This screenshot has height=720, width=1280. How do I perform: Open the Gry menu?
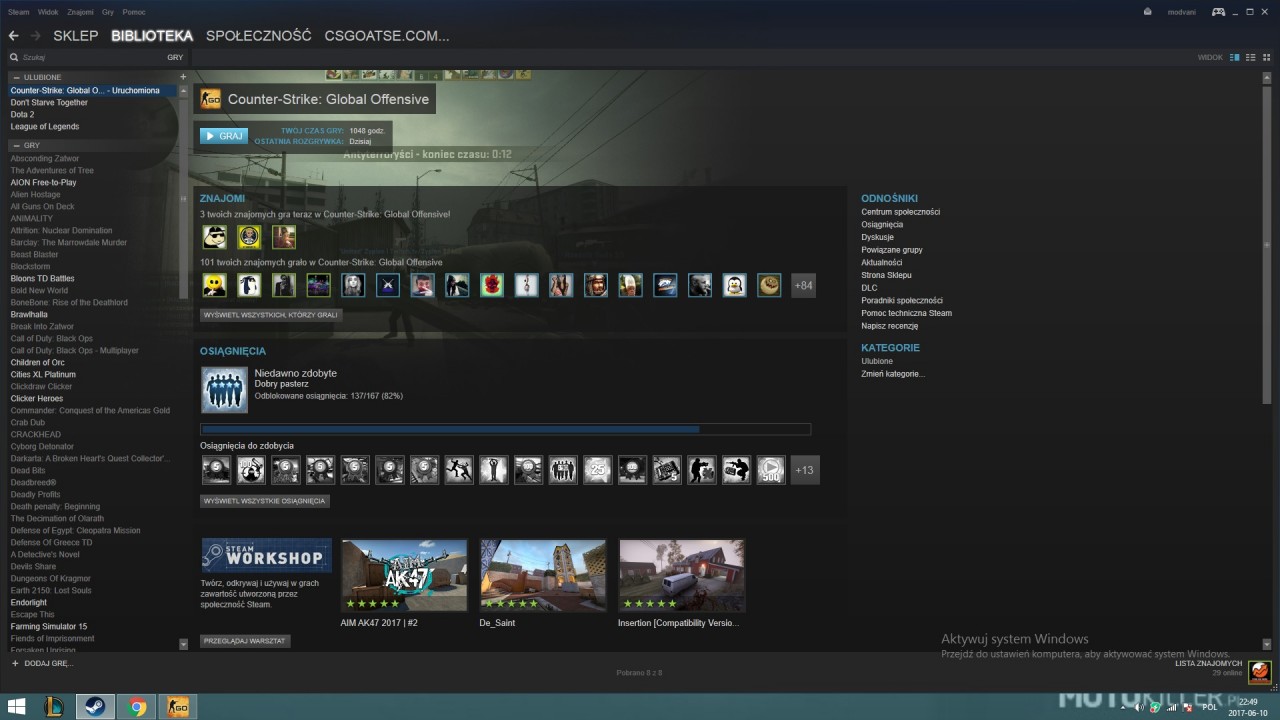point(108,12)
